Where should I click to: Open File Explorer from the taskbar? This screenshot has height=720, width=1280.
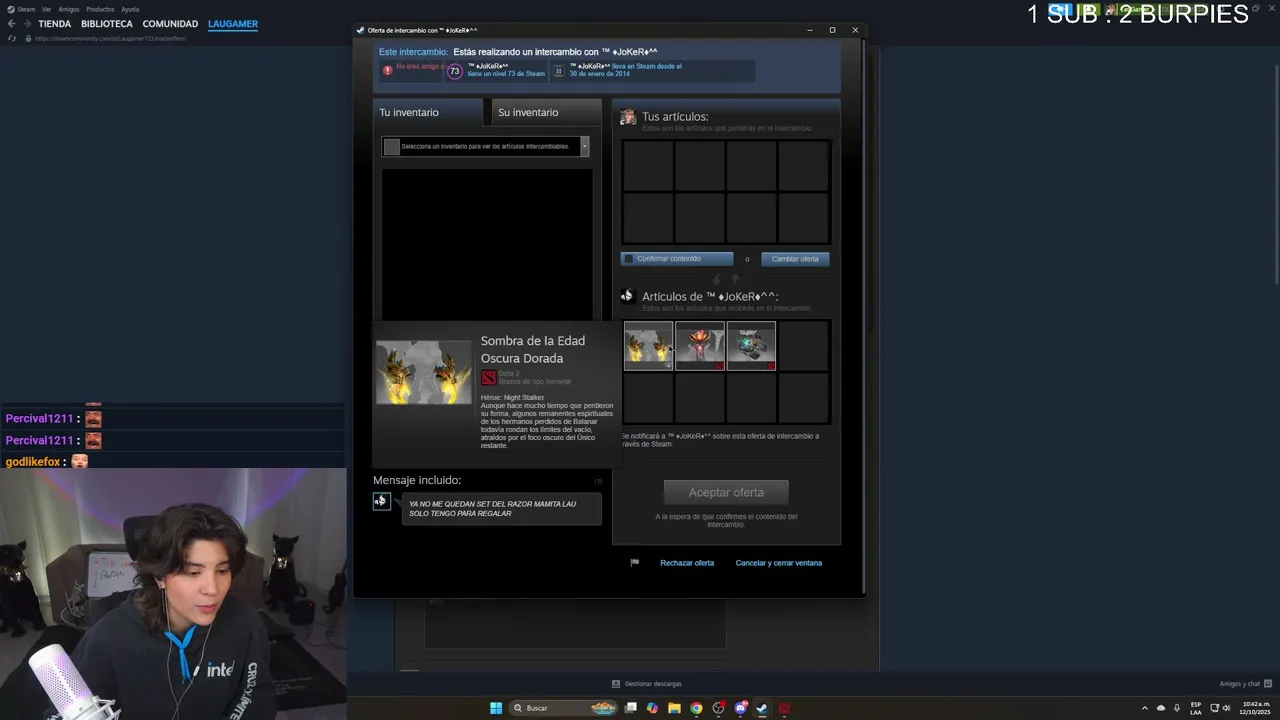[x=675, y=708]
